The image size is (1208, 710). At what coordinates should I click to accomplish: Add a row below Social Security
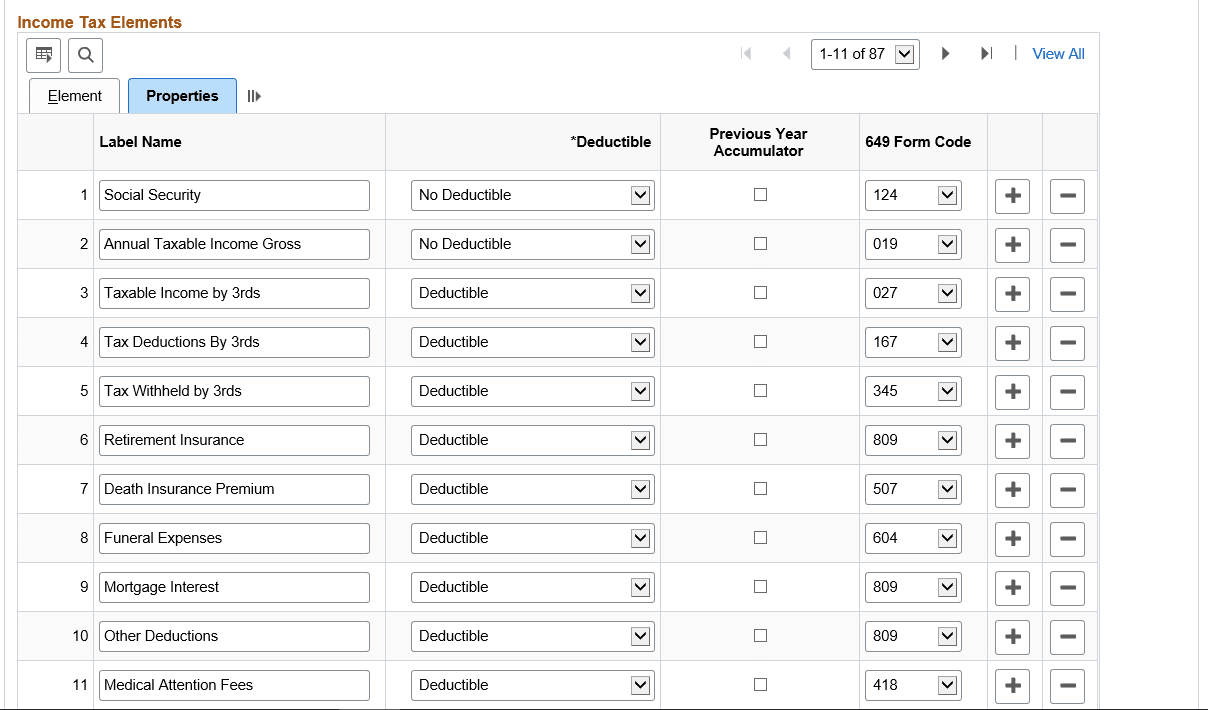tap(1012, 195)
